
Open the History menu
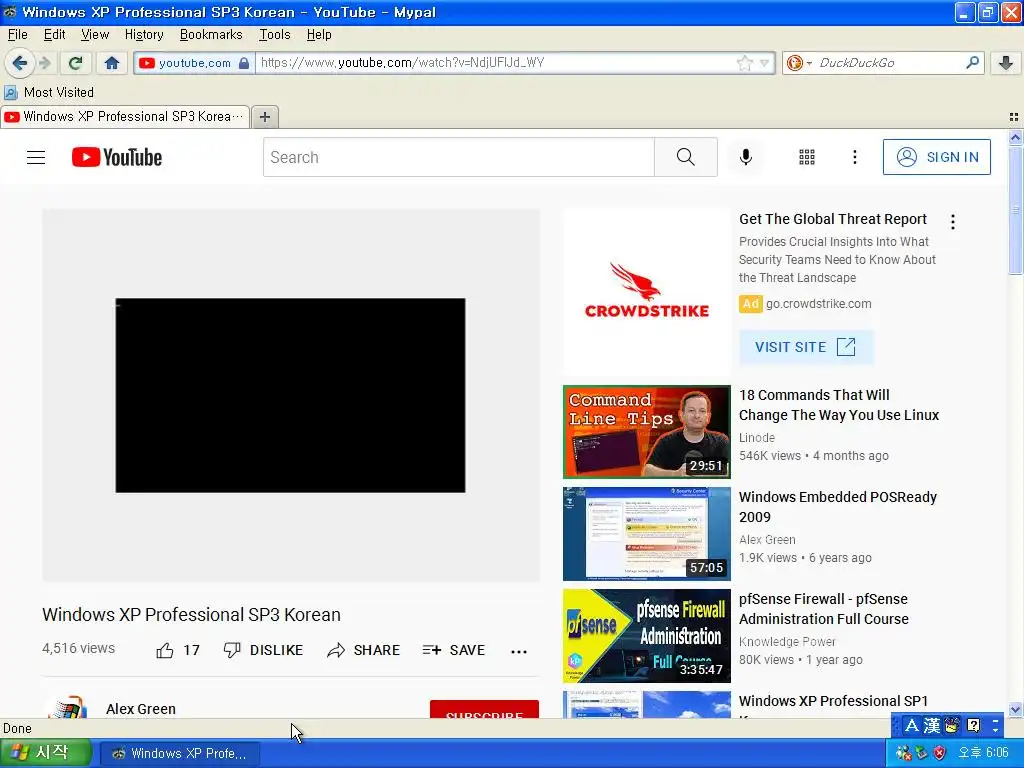click(x=144, y=35)
